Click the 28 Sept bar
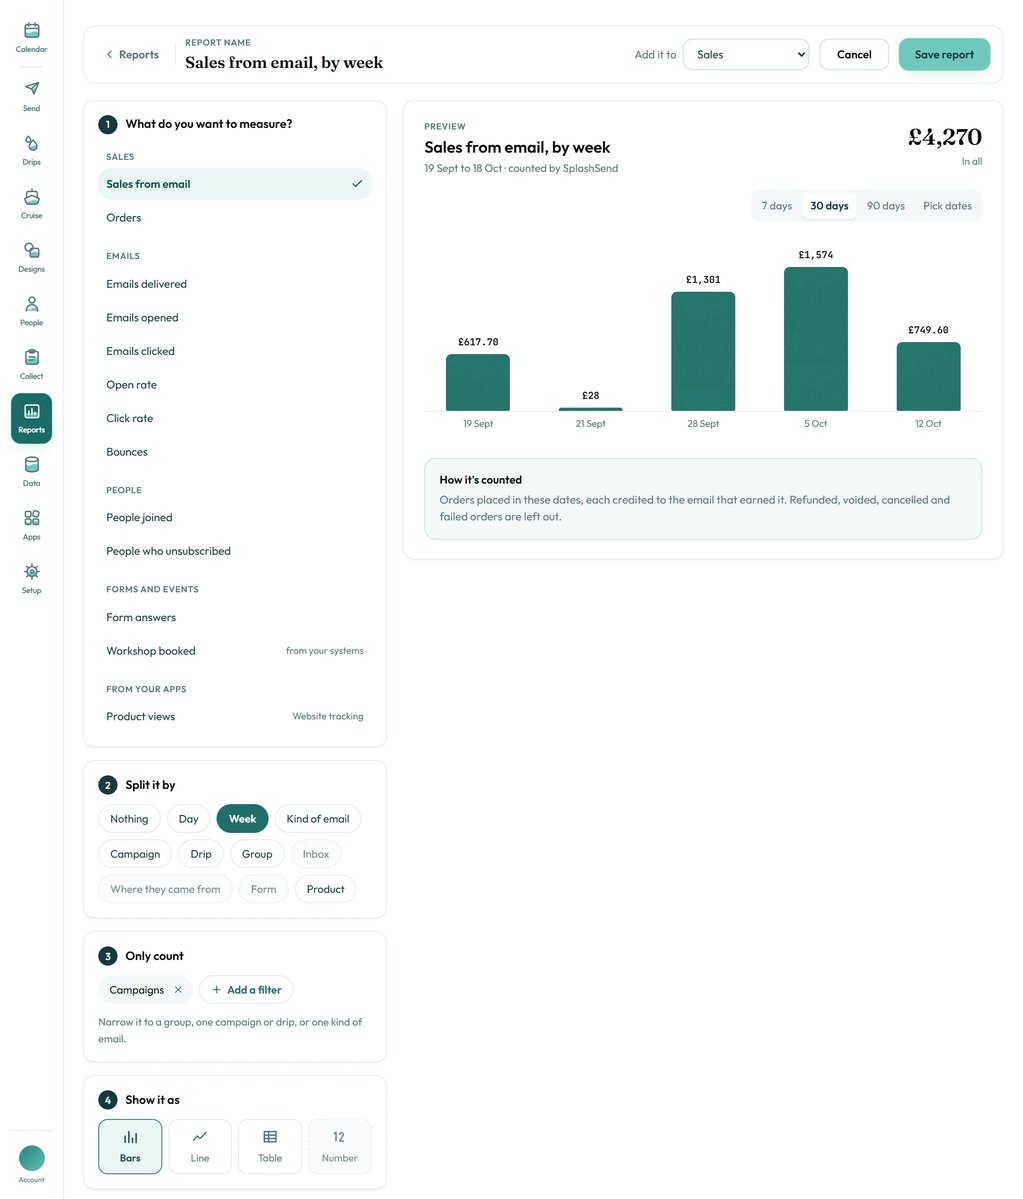The width and height of the screenshot is (1023, 1199). pyautogui.click(x=703, y=351)
